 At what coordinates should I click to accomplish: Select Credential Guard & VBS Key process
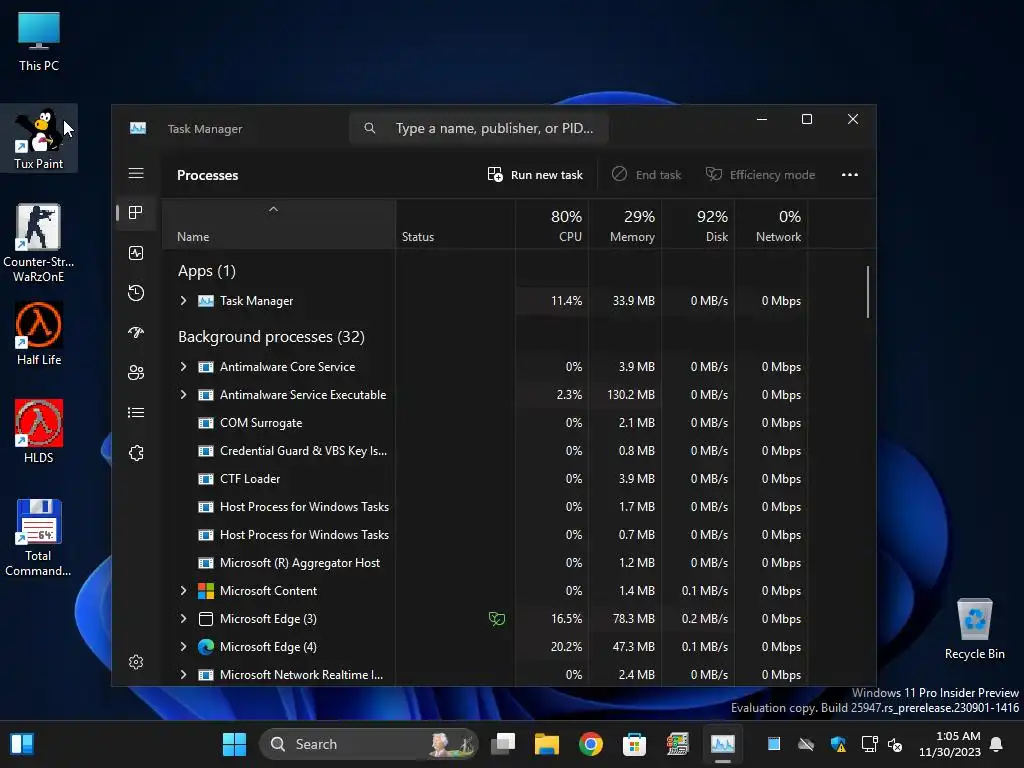tap(485, 451)
